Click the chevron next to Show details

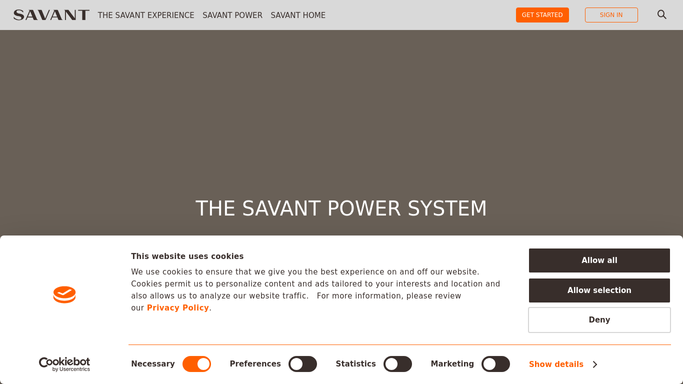pyautogui.click(x=595, y=364)
